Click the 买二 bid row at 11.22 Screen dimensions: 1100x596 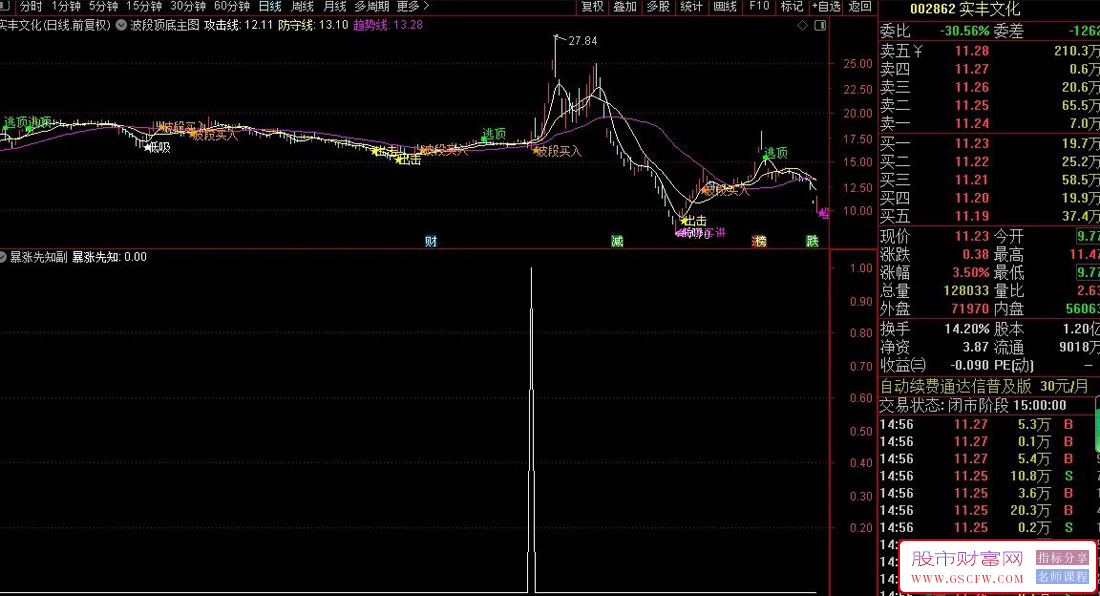tap(989, 161)
